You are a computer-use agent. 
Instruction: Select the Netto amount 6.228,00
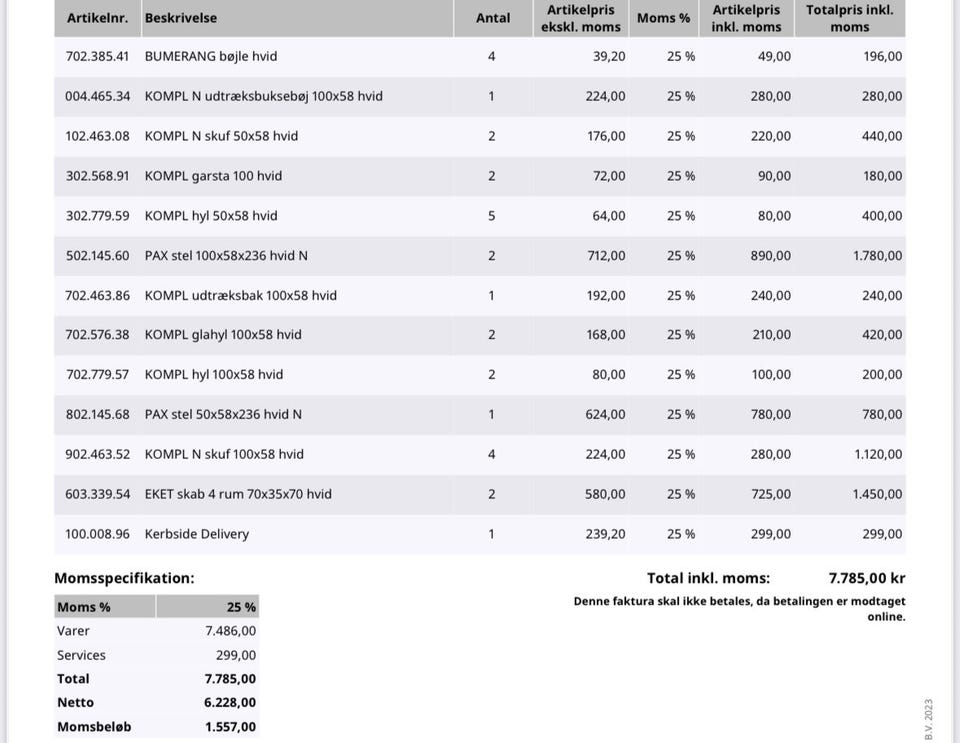click(x=230, y=703)
